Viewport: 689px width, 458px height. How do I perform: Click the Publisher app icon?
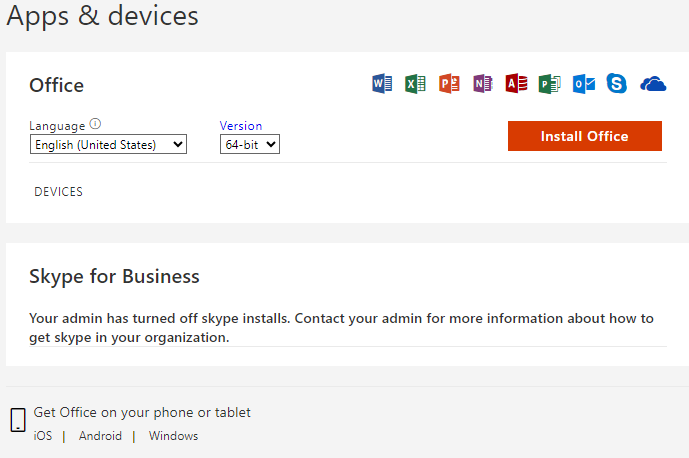(x=549, y=84)
